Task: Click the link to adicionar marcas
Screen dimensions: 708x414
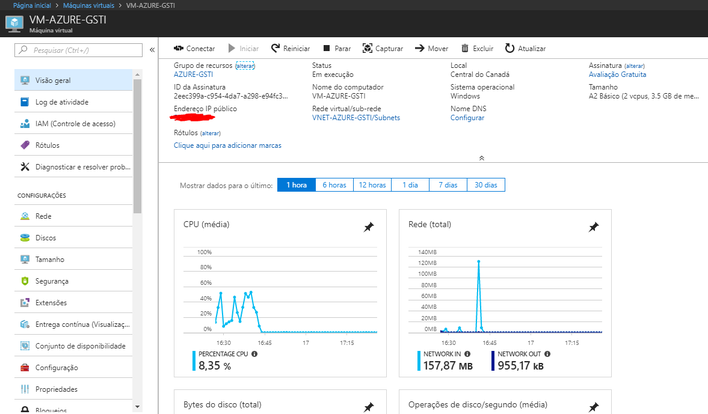Action: [228, 145]
